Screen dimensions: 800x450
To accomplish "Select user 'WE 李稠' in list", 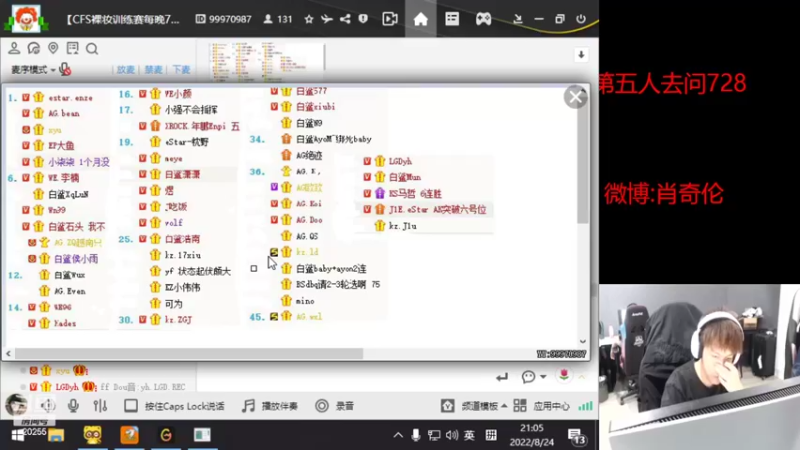I will coord(64,178).
